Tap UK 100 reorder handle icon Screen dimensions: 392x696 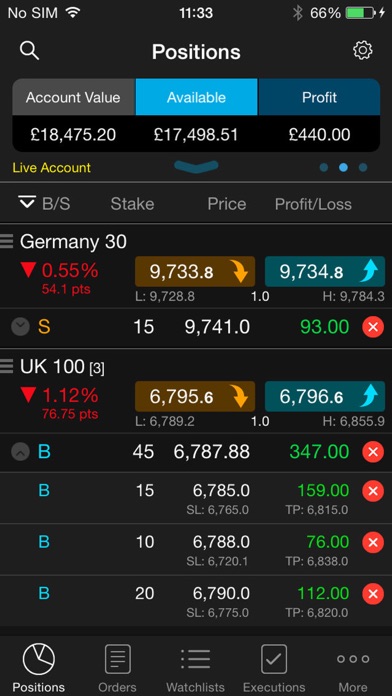coord(6,366)
